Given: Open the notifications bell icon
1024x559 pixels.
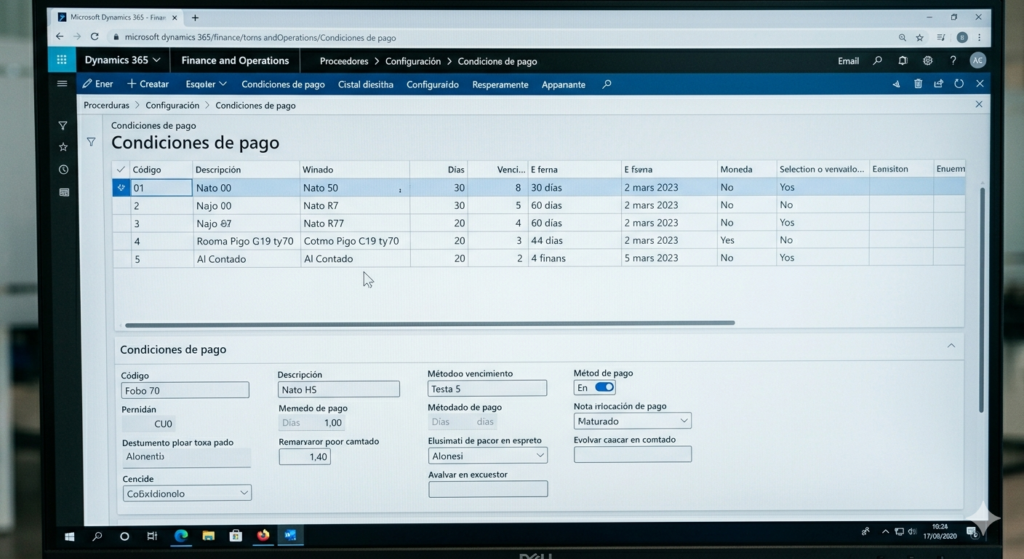Looking at the screenshot, I should click(903, 61).
